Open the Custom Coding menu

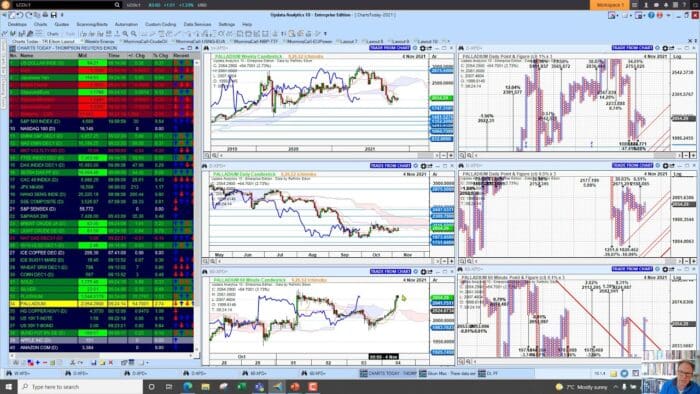tap(160, 24)
